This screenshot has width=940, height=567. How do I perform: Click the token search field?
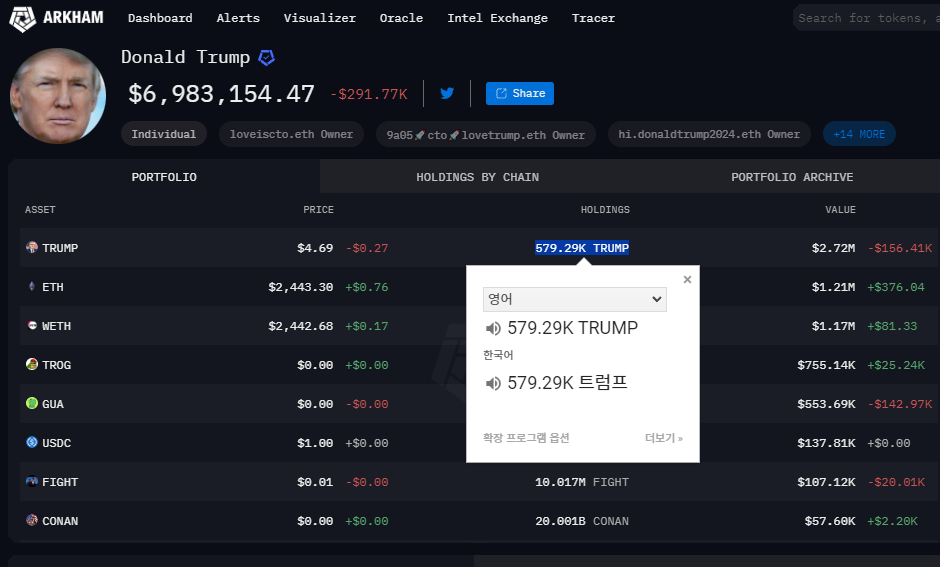click(x=866, y=18)
